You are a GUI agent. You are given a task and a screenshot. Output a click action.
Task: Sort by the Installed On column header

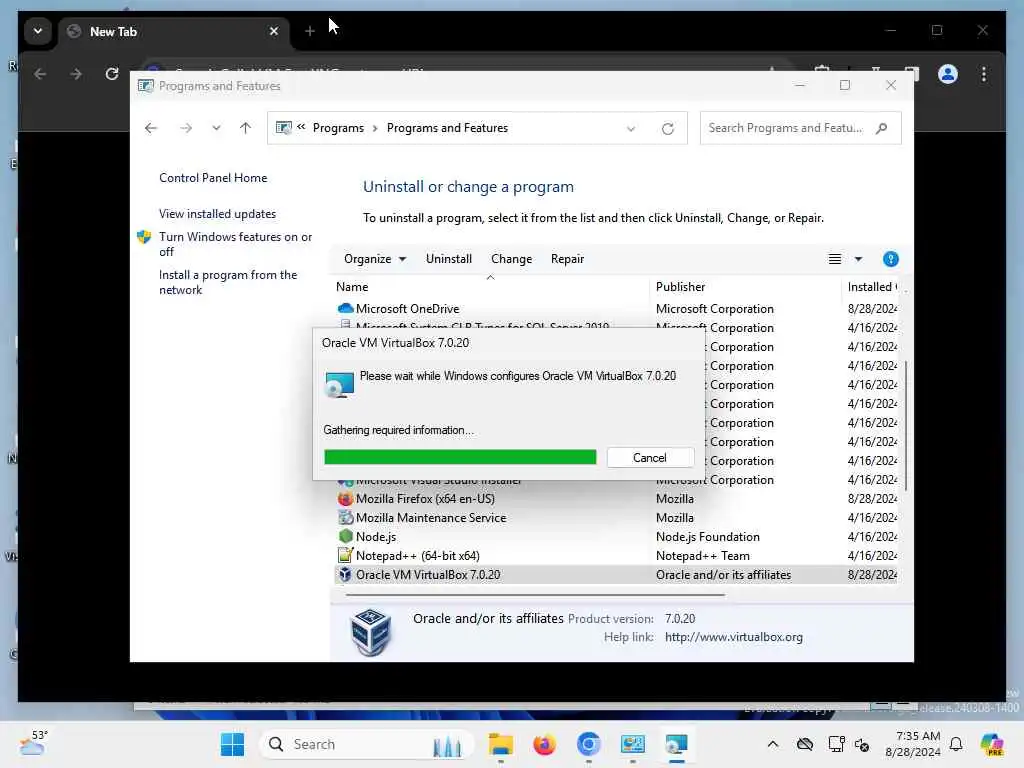pyautogui.click(x=872, y=287)
